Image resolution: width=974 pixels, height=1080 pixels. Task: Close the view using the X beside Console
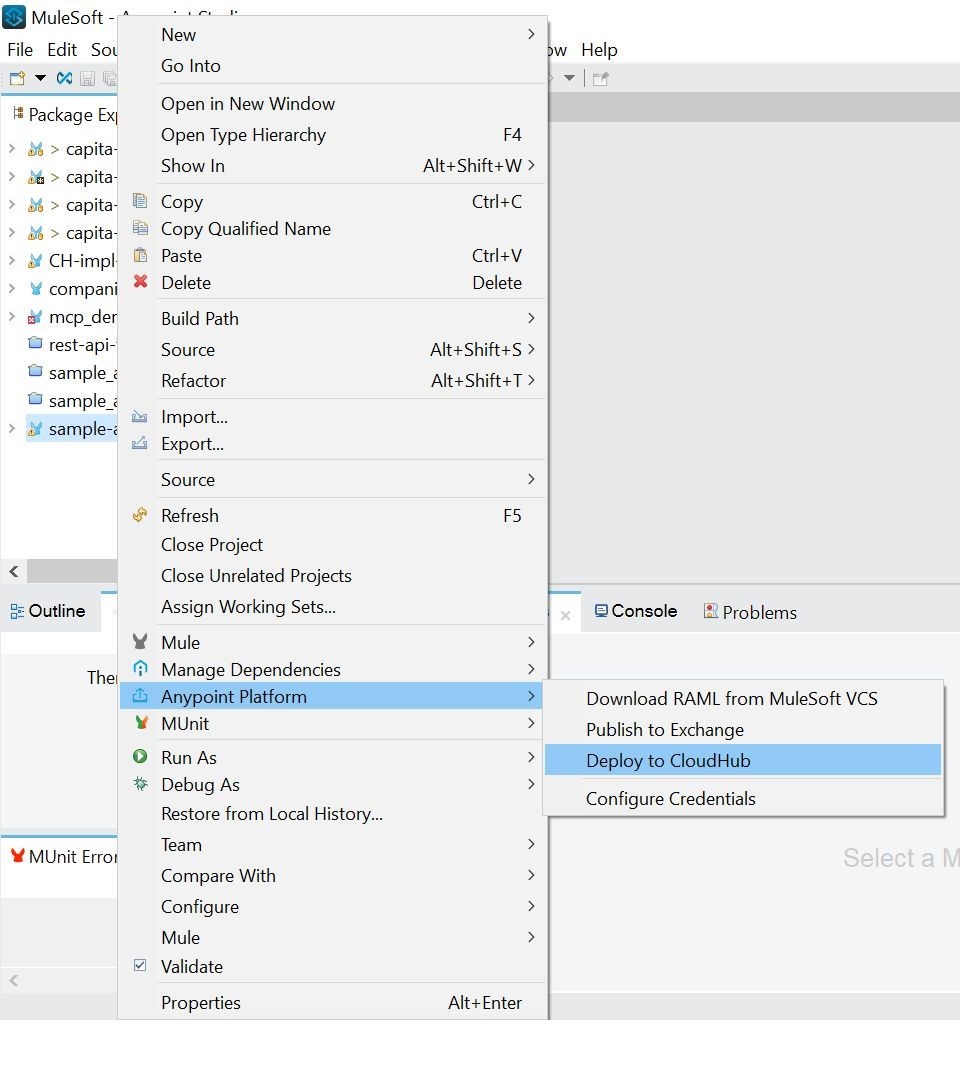(566, 615)
